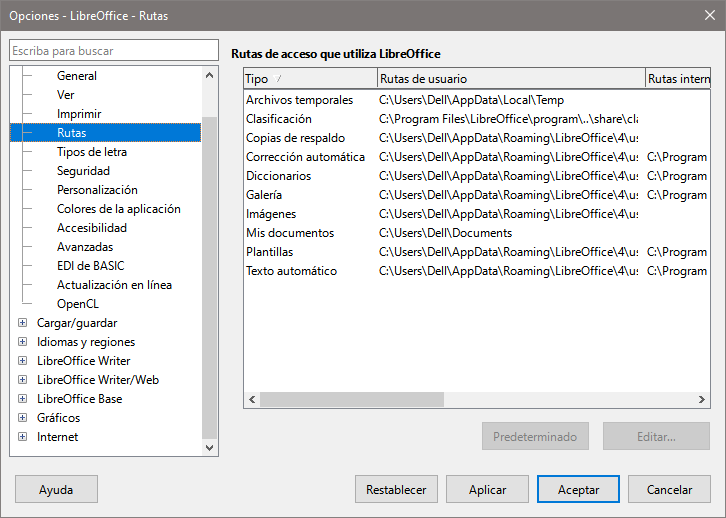
Task: Click the Predeterminado button
Action: pos(535,436)
